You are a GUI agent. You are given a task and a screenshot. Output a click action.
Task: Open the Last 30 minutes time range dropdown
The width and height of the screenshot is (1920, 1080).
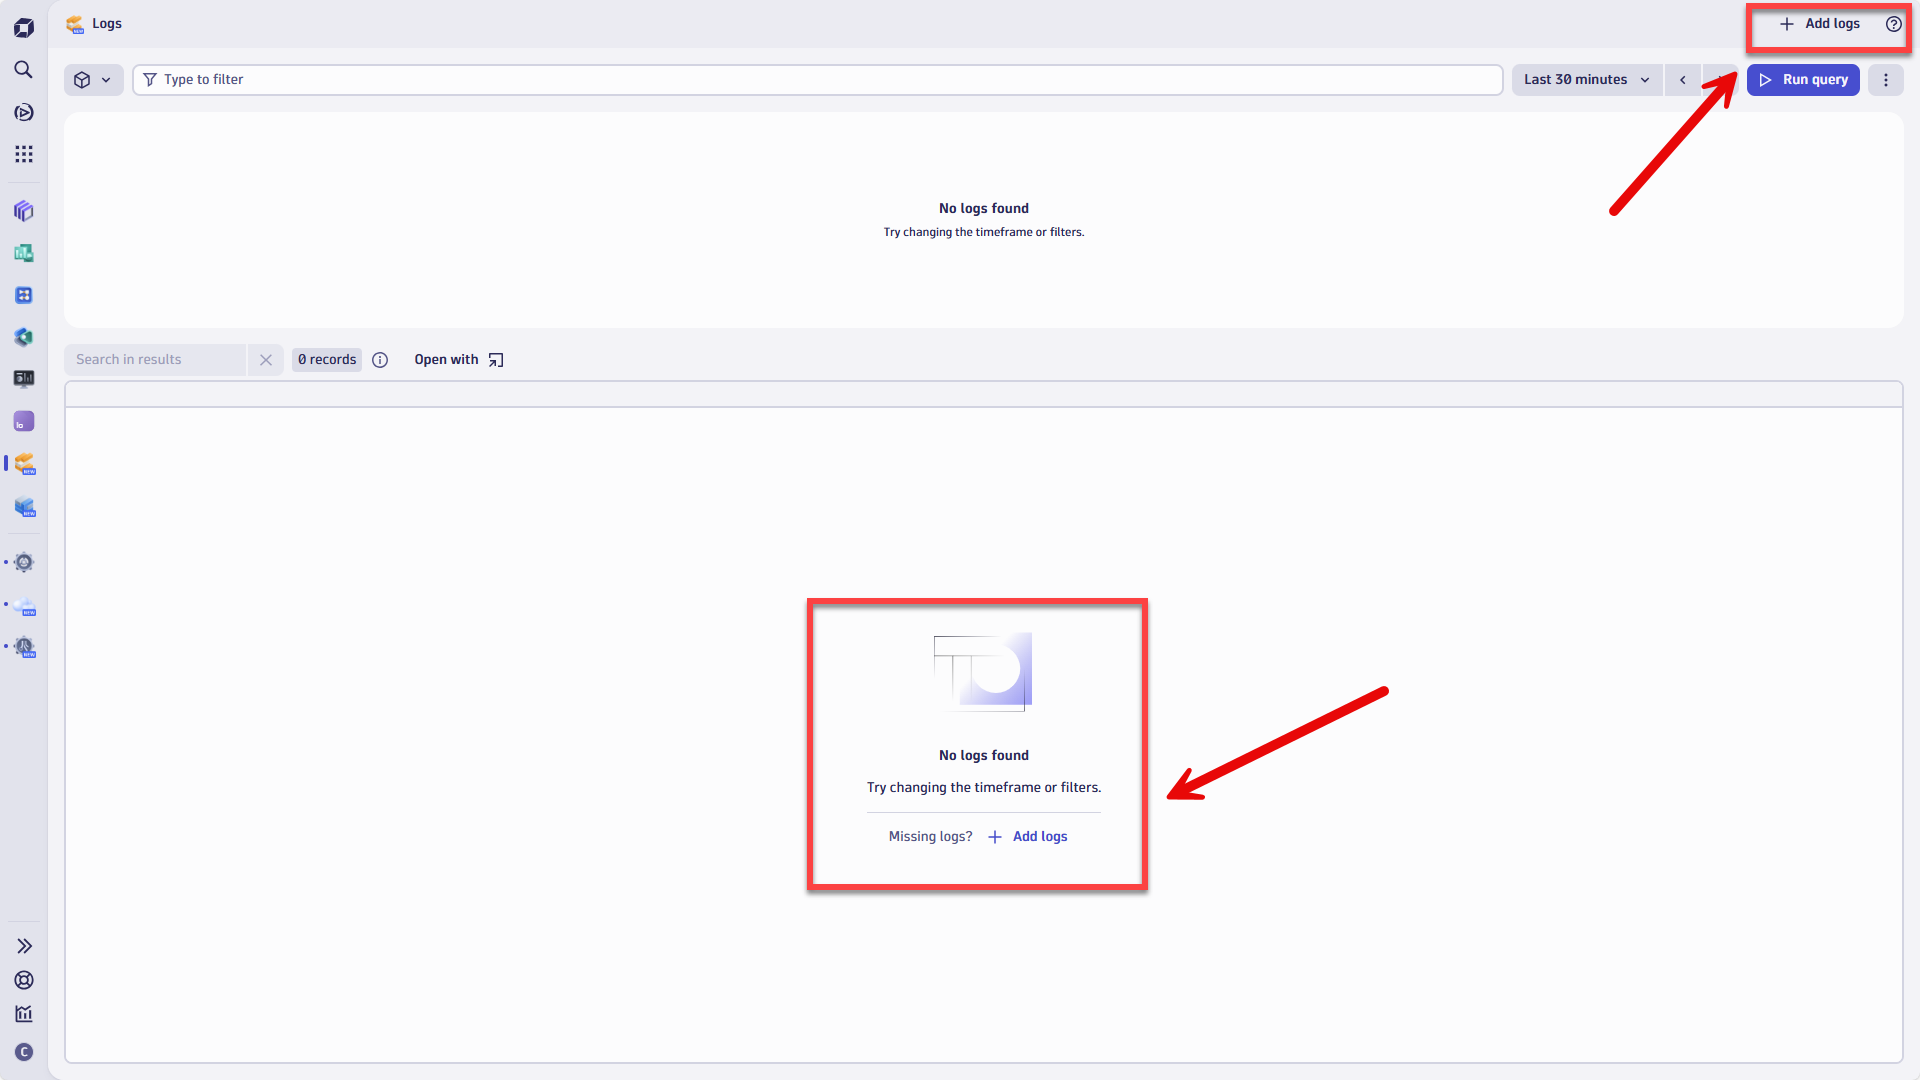pyautogui.click(x=1586, y=79)
